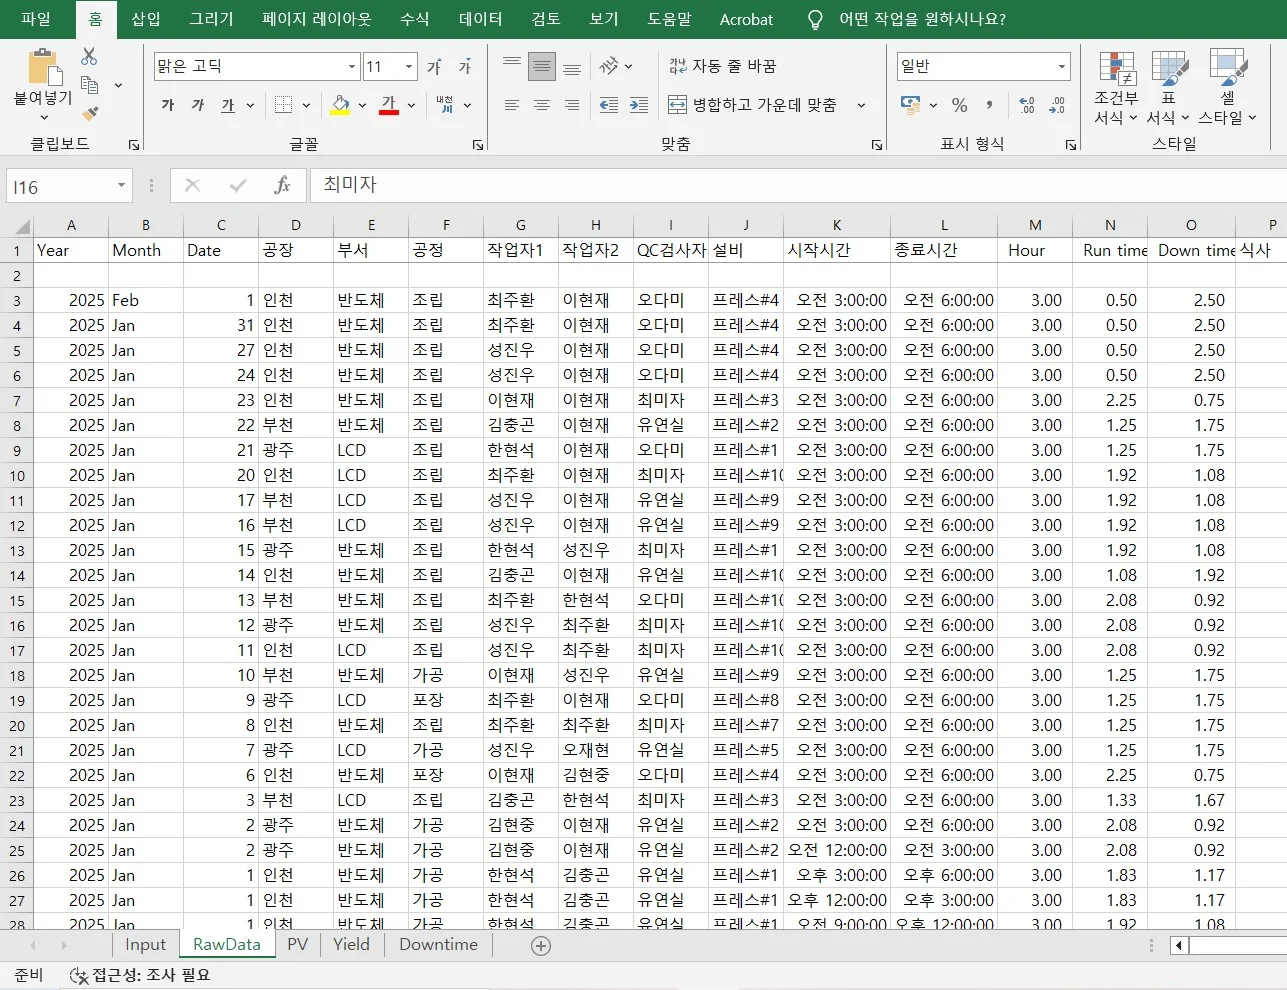The width and height of the screenshot is (1287, 990).
Task: Expand the fill color dropdown arrow
Action: (x=362, y=105)
